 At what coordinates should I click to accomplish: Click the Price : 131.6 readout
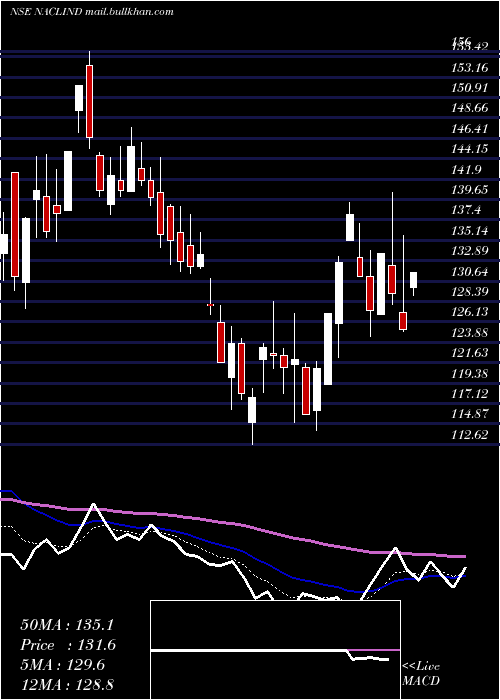(x=68, y=645)
